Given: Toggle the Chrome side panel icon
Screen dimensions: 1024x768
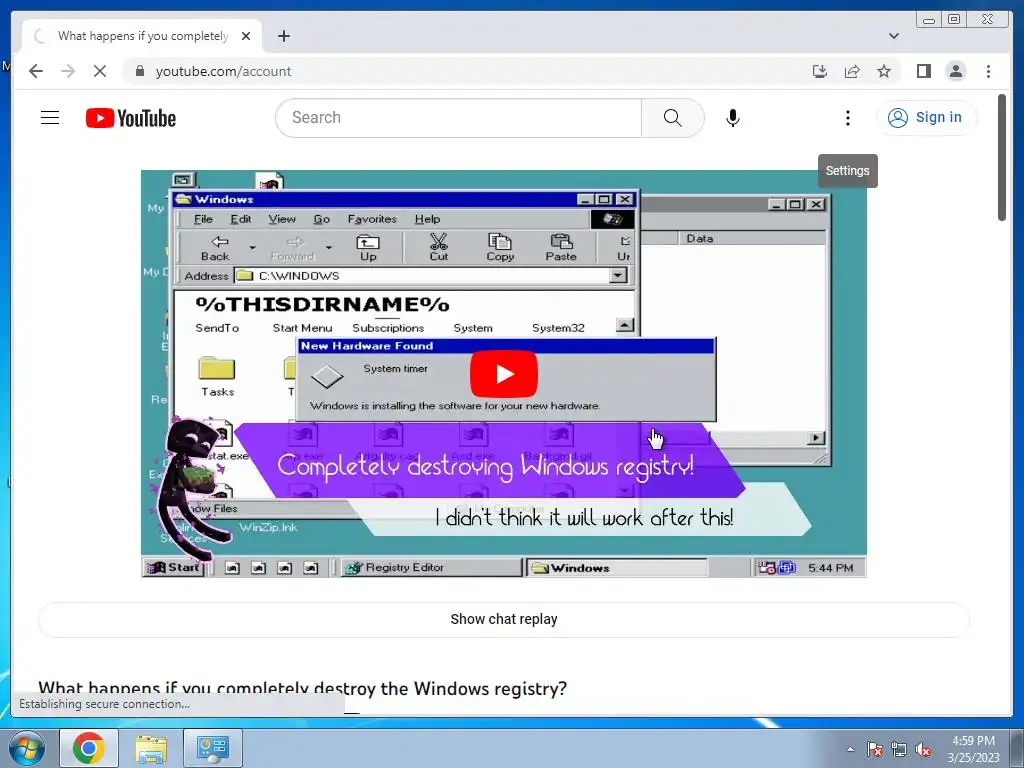Looking at the screenshot, I should coord(923,71).
